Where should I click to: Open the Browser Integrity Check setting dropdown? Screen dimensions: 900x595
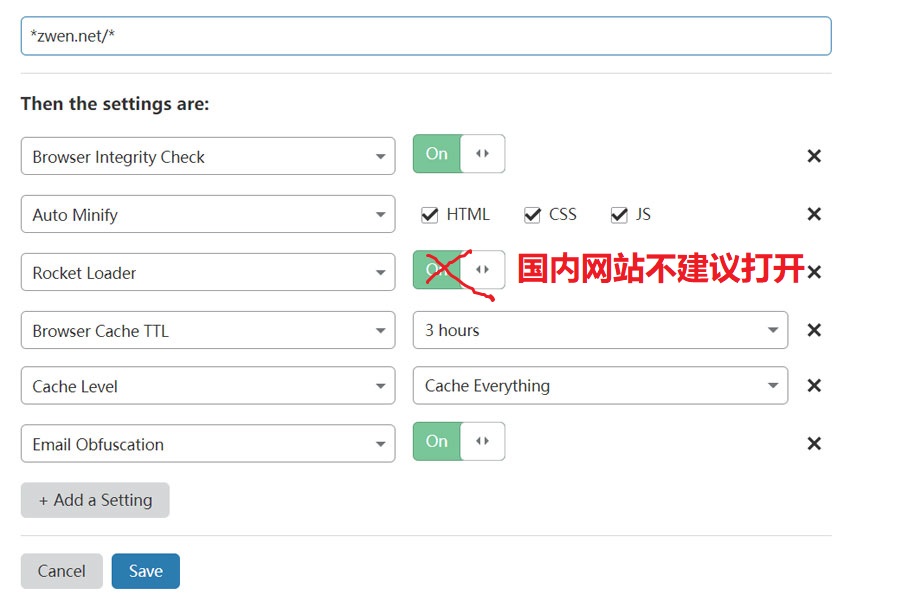(208, 157)
